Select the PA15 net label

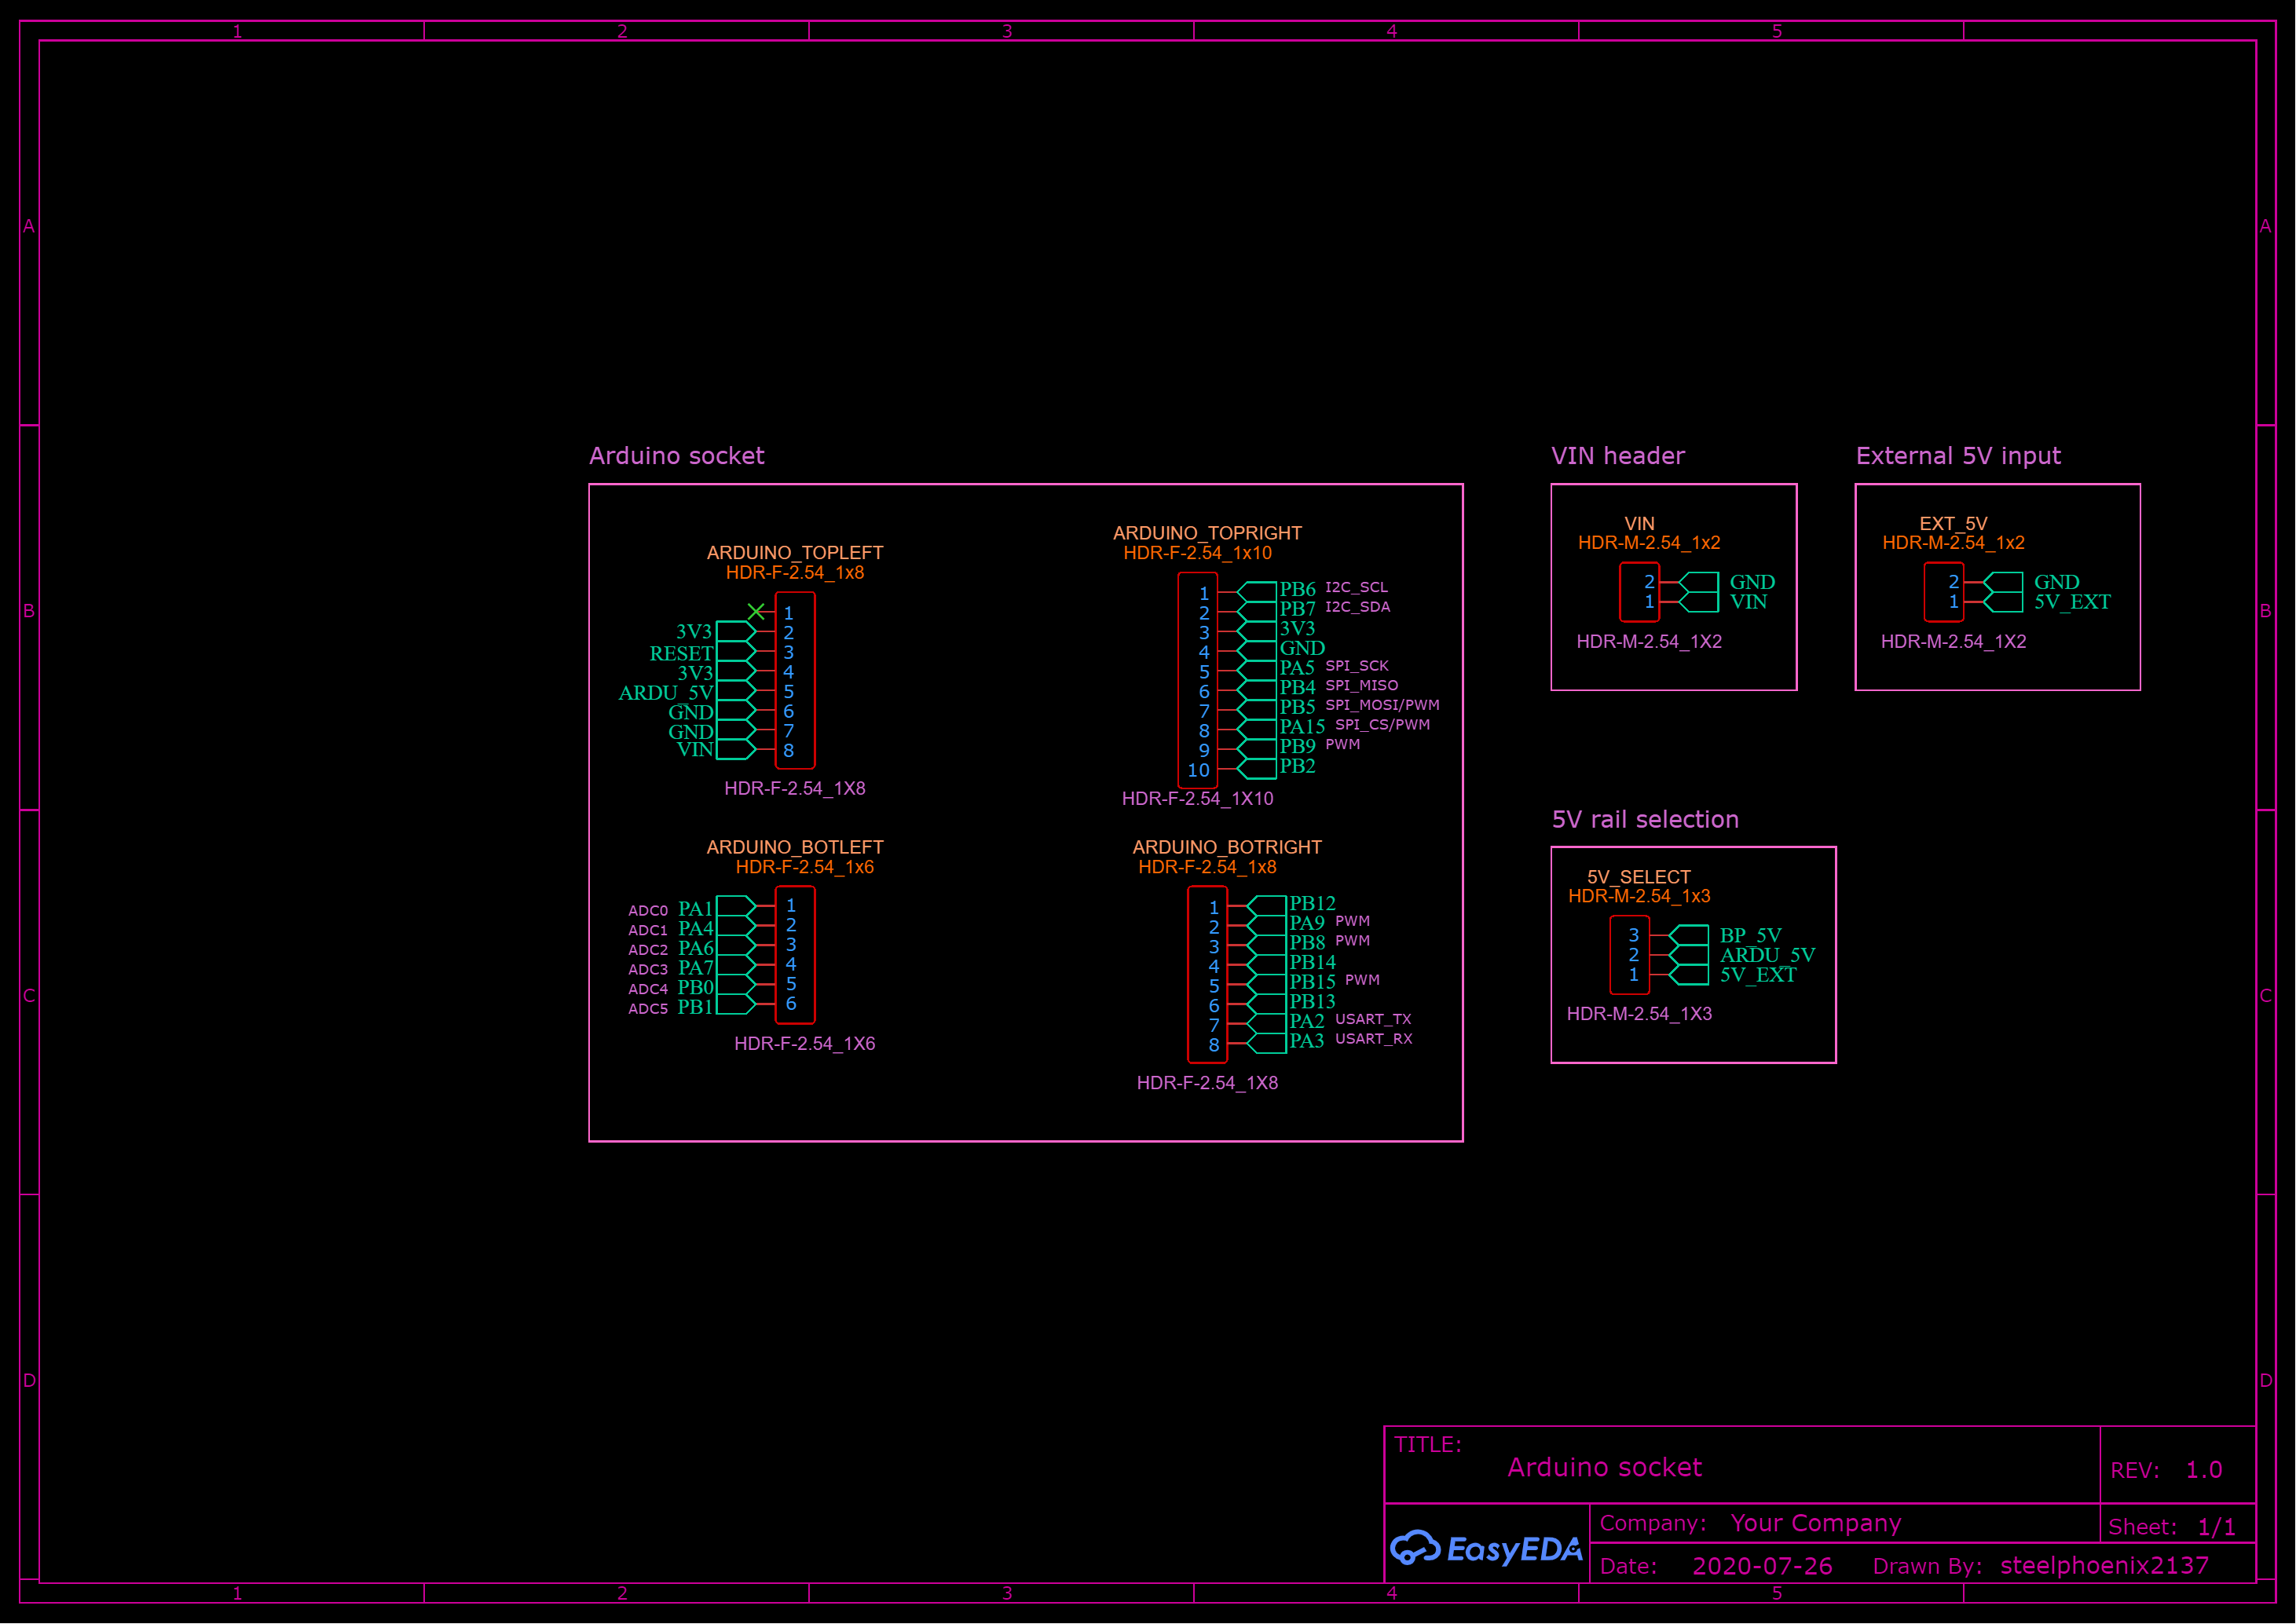click(x=1302, y=727)
